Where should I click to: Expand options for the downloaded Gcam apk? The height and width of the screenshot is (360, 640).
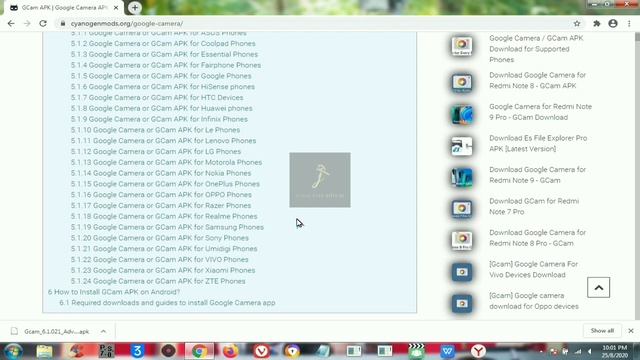pos(103,331)
